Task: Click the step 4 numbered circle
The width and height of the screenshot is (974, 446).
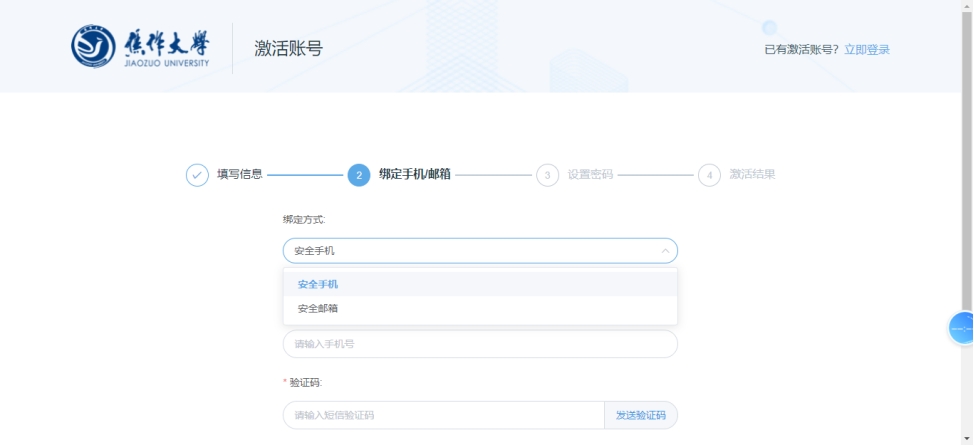Action: [x=709, y=175]
